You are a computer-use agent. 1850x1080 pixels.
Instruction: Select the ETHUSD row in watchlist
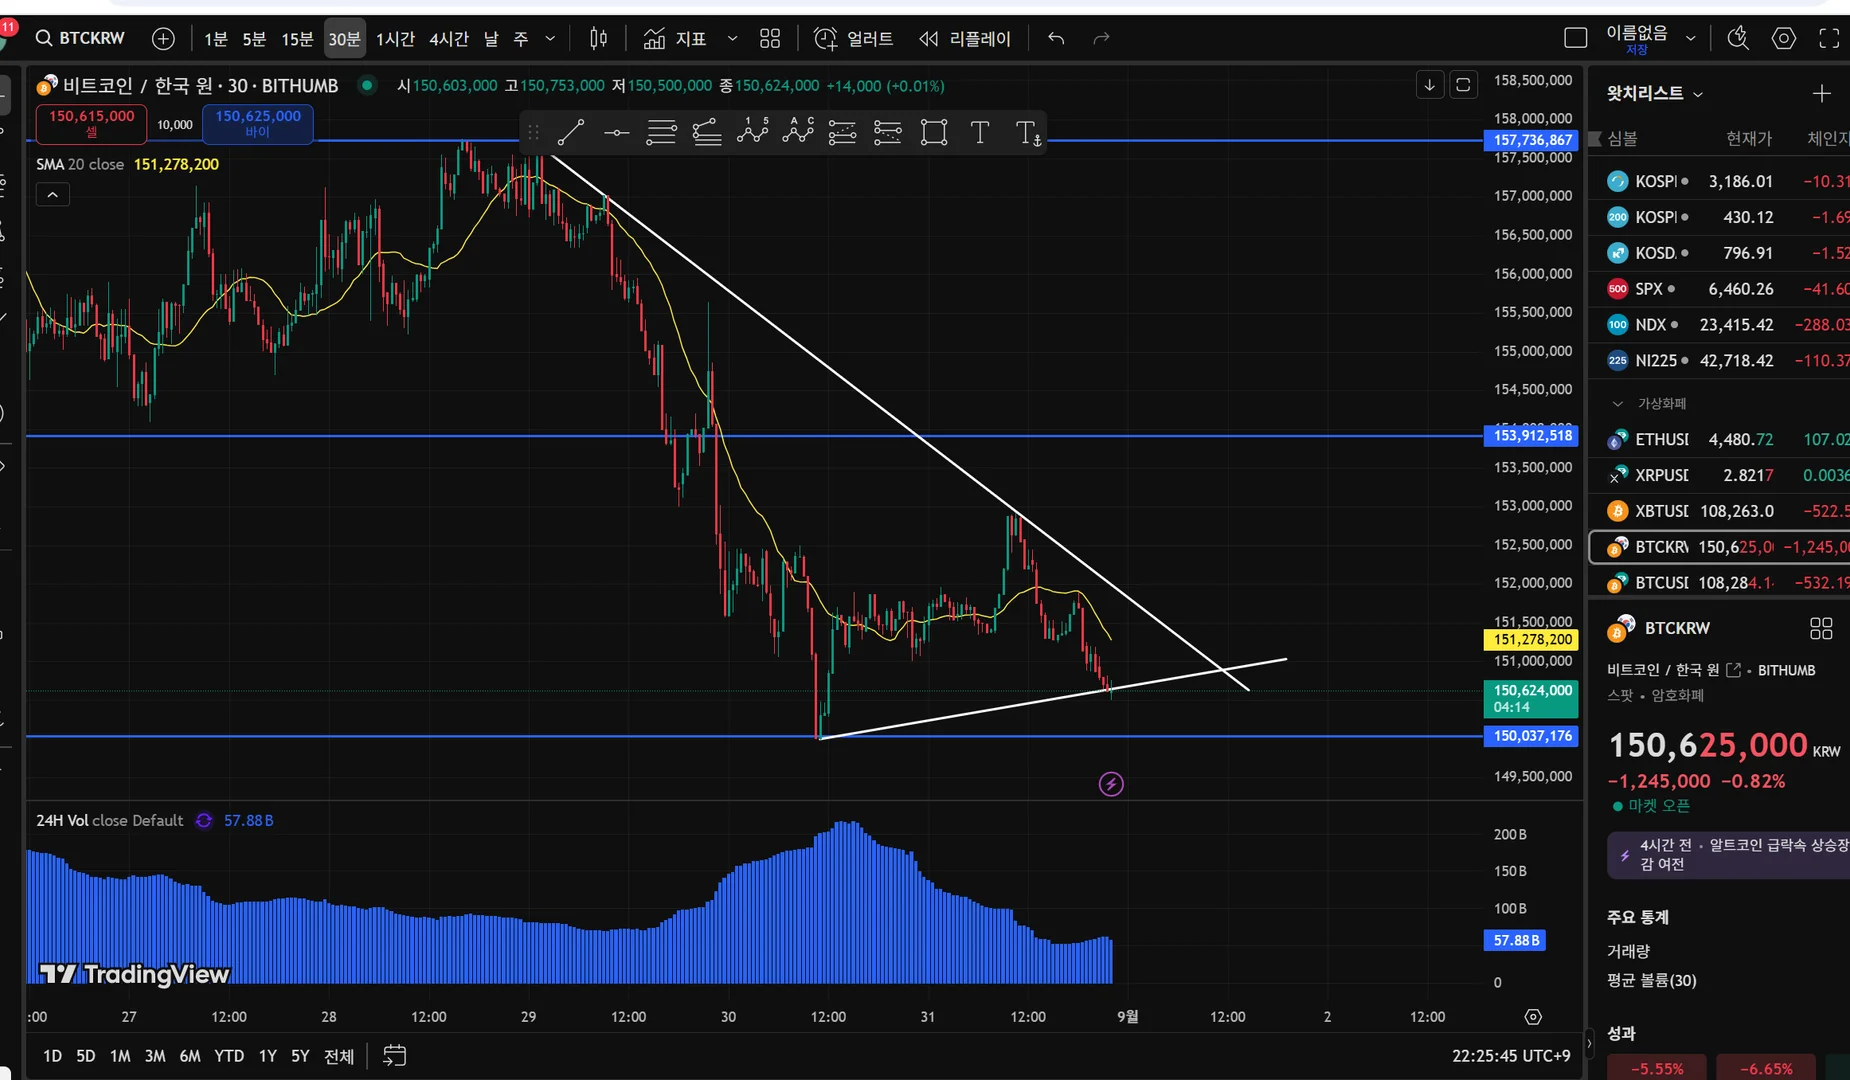1719,439
